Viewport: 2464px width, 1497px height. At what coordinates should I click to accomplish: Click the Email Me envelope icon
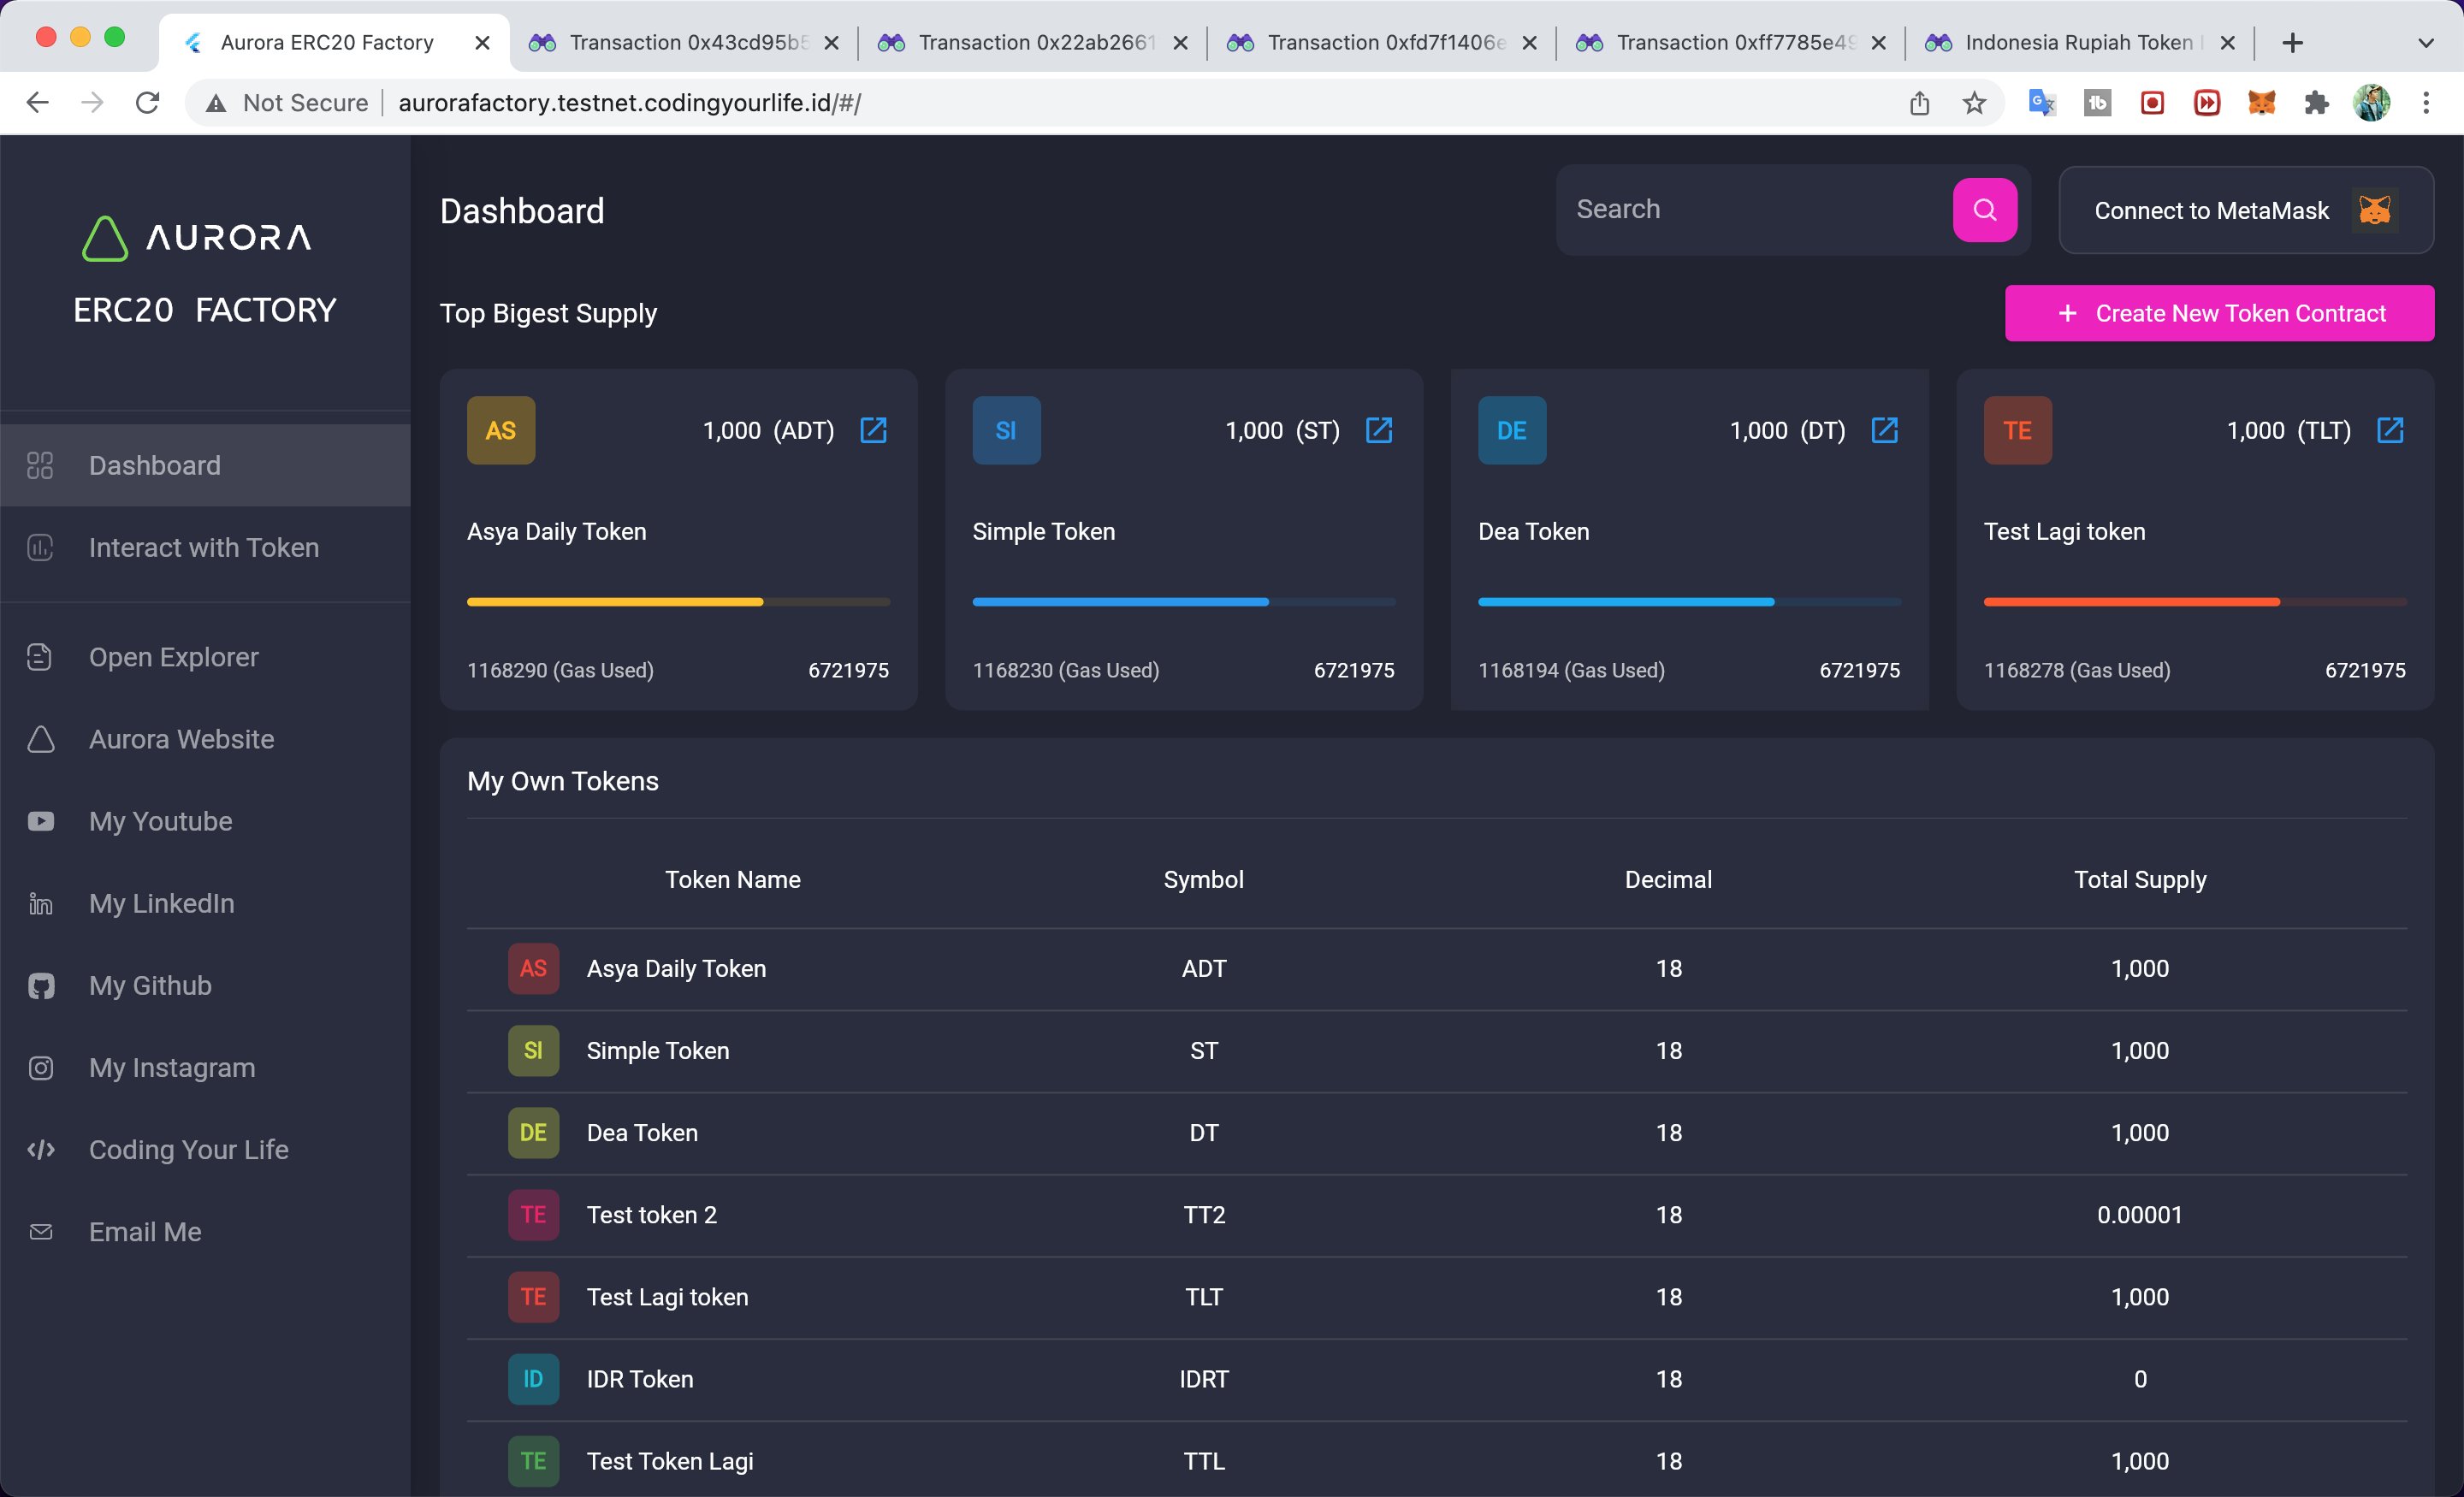click(41, 1232)
